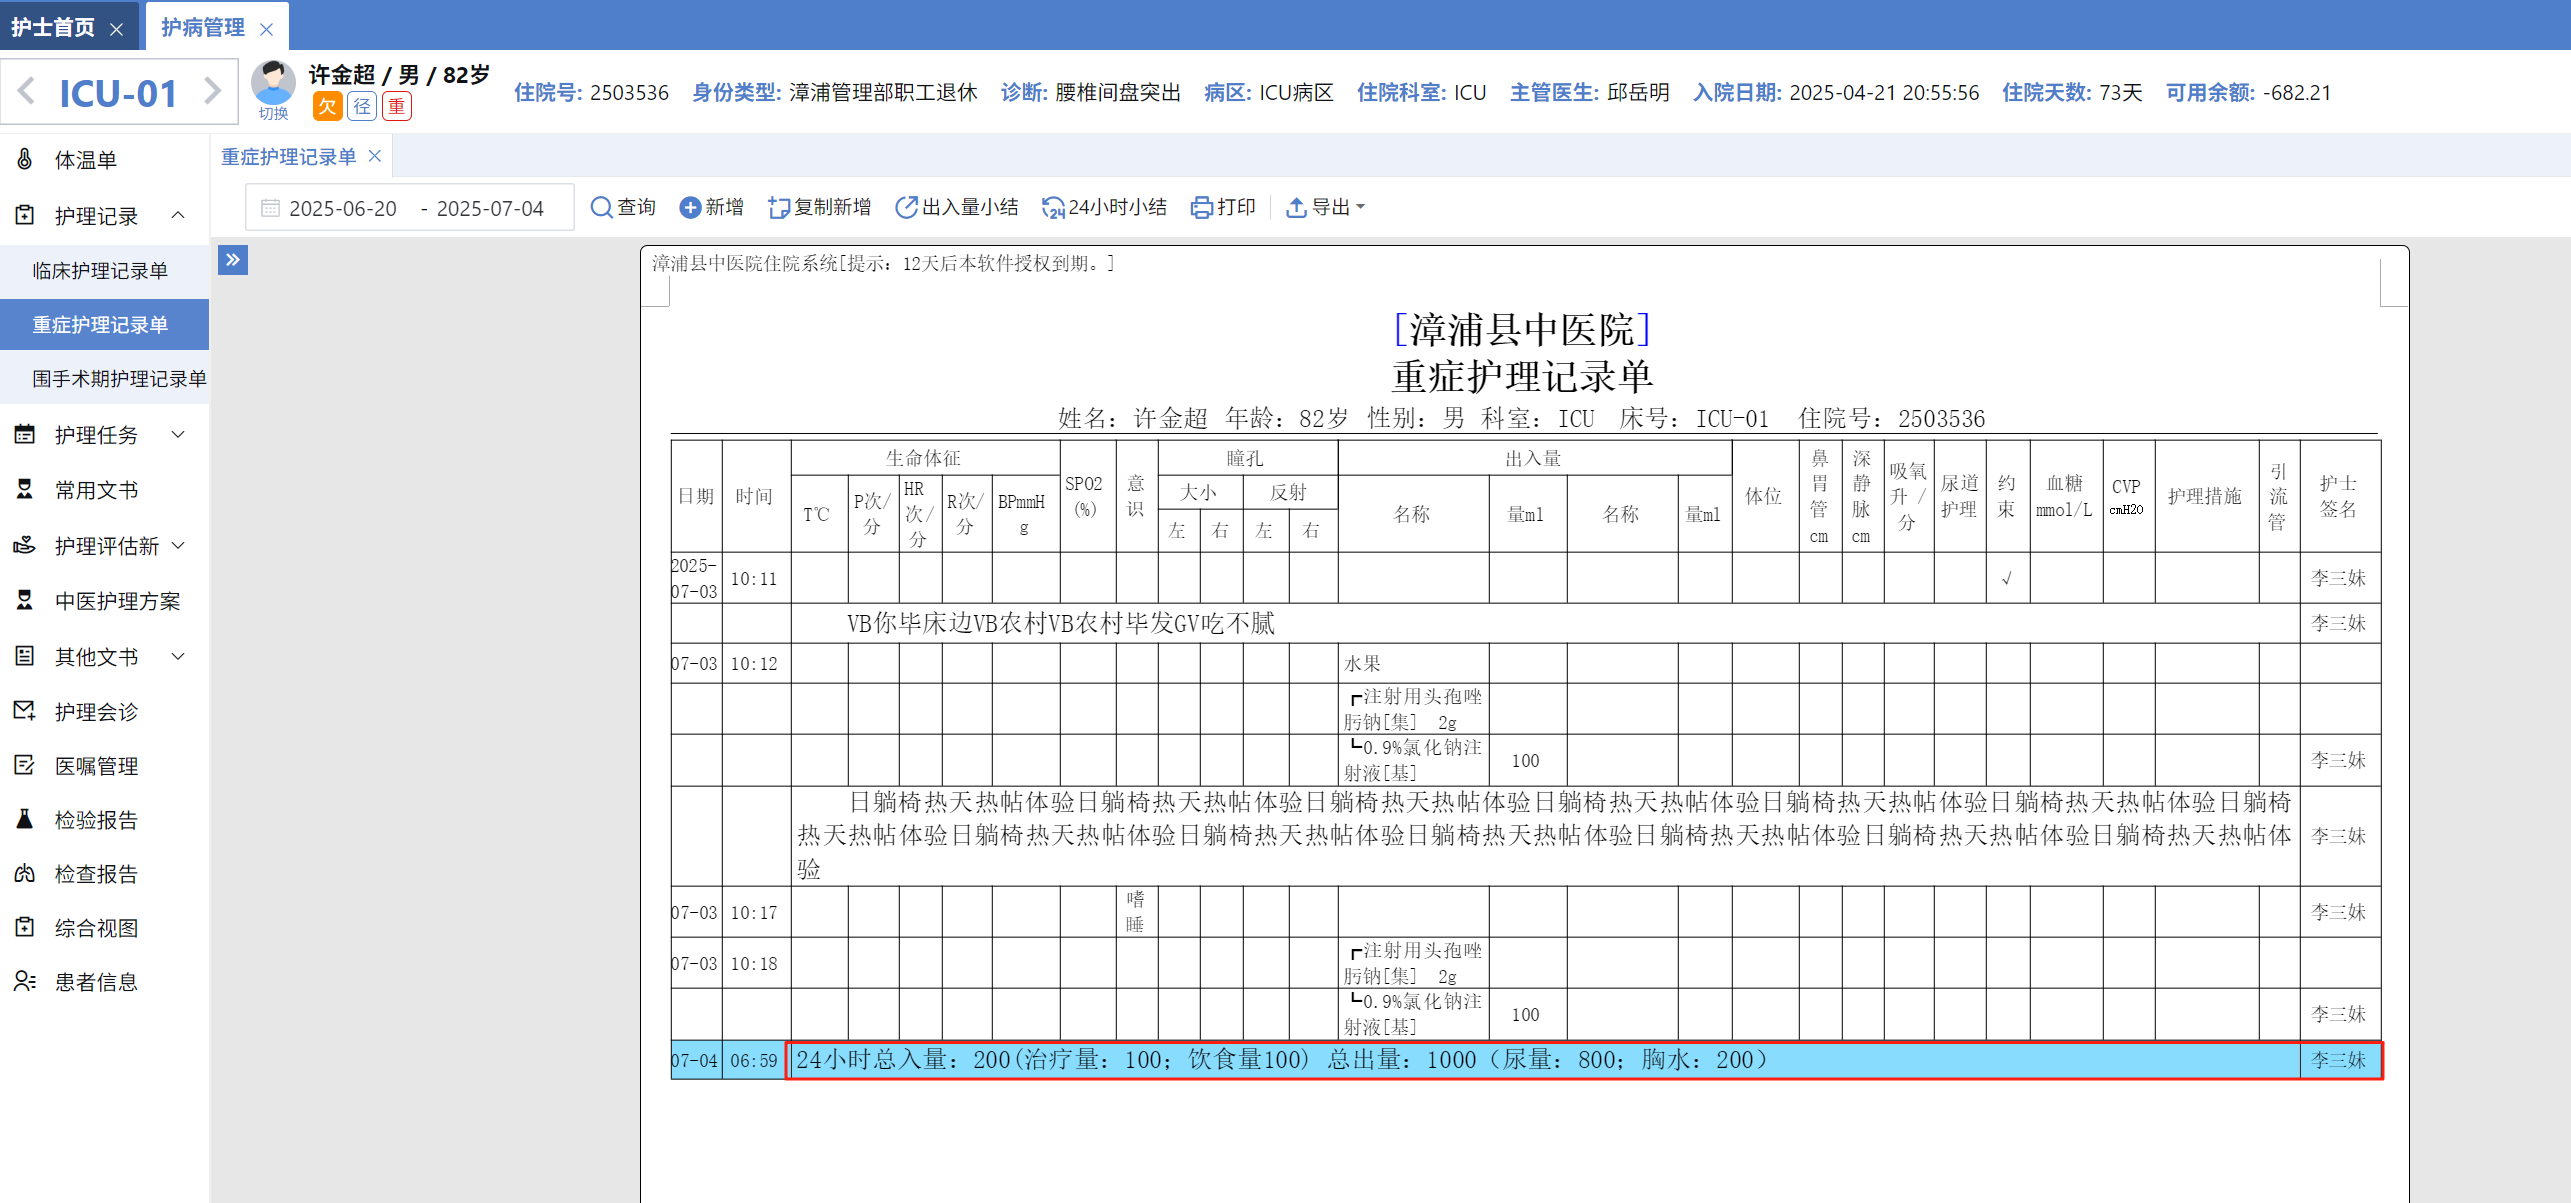
Task: Click the 24小时小结 summary icon
Action: point(1053,207)
